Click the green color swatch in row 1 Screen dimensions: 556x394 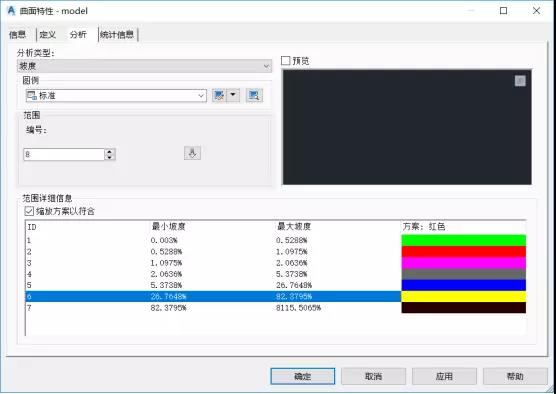(463, 240)
